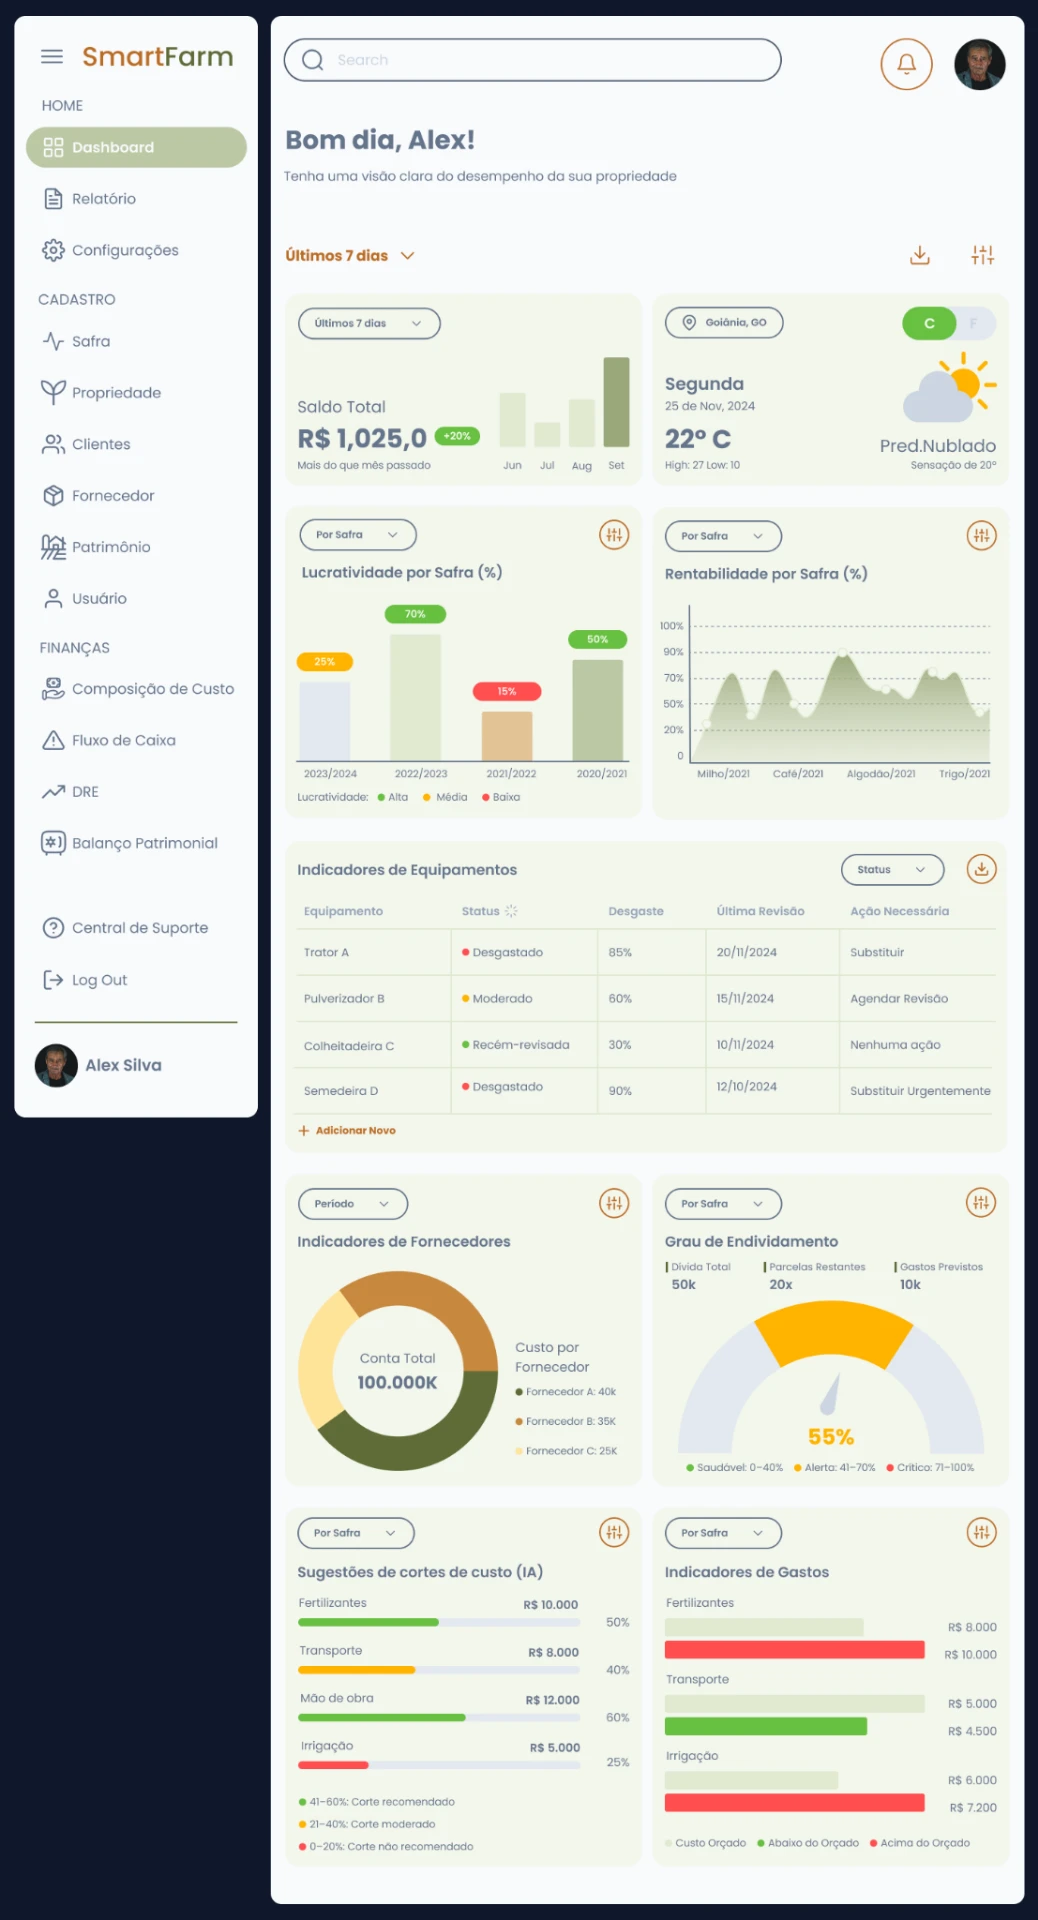Open filter settings on Indicadores de Fornecedores card
Viewport: 1038px width, 1920px height.
614,1204
